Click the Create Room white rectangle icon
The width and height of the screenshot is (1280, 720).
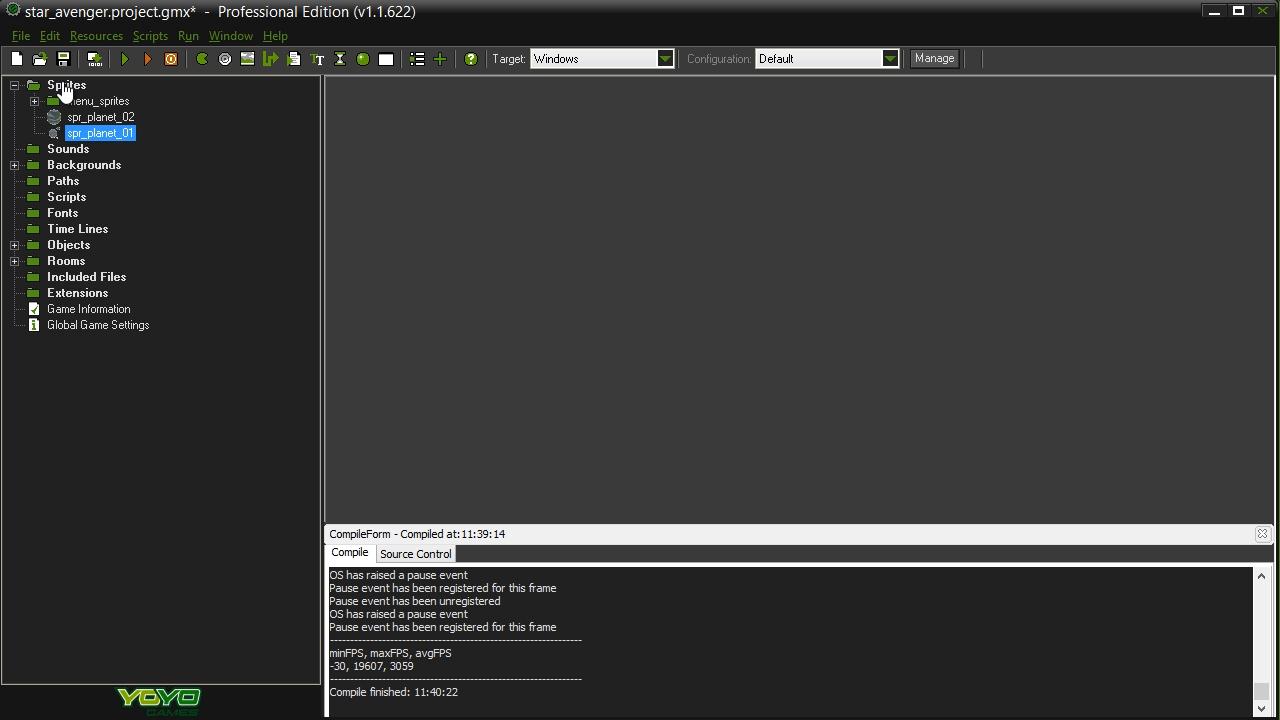point(386,59)
